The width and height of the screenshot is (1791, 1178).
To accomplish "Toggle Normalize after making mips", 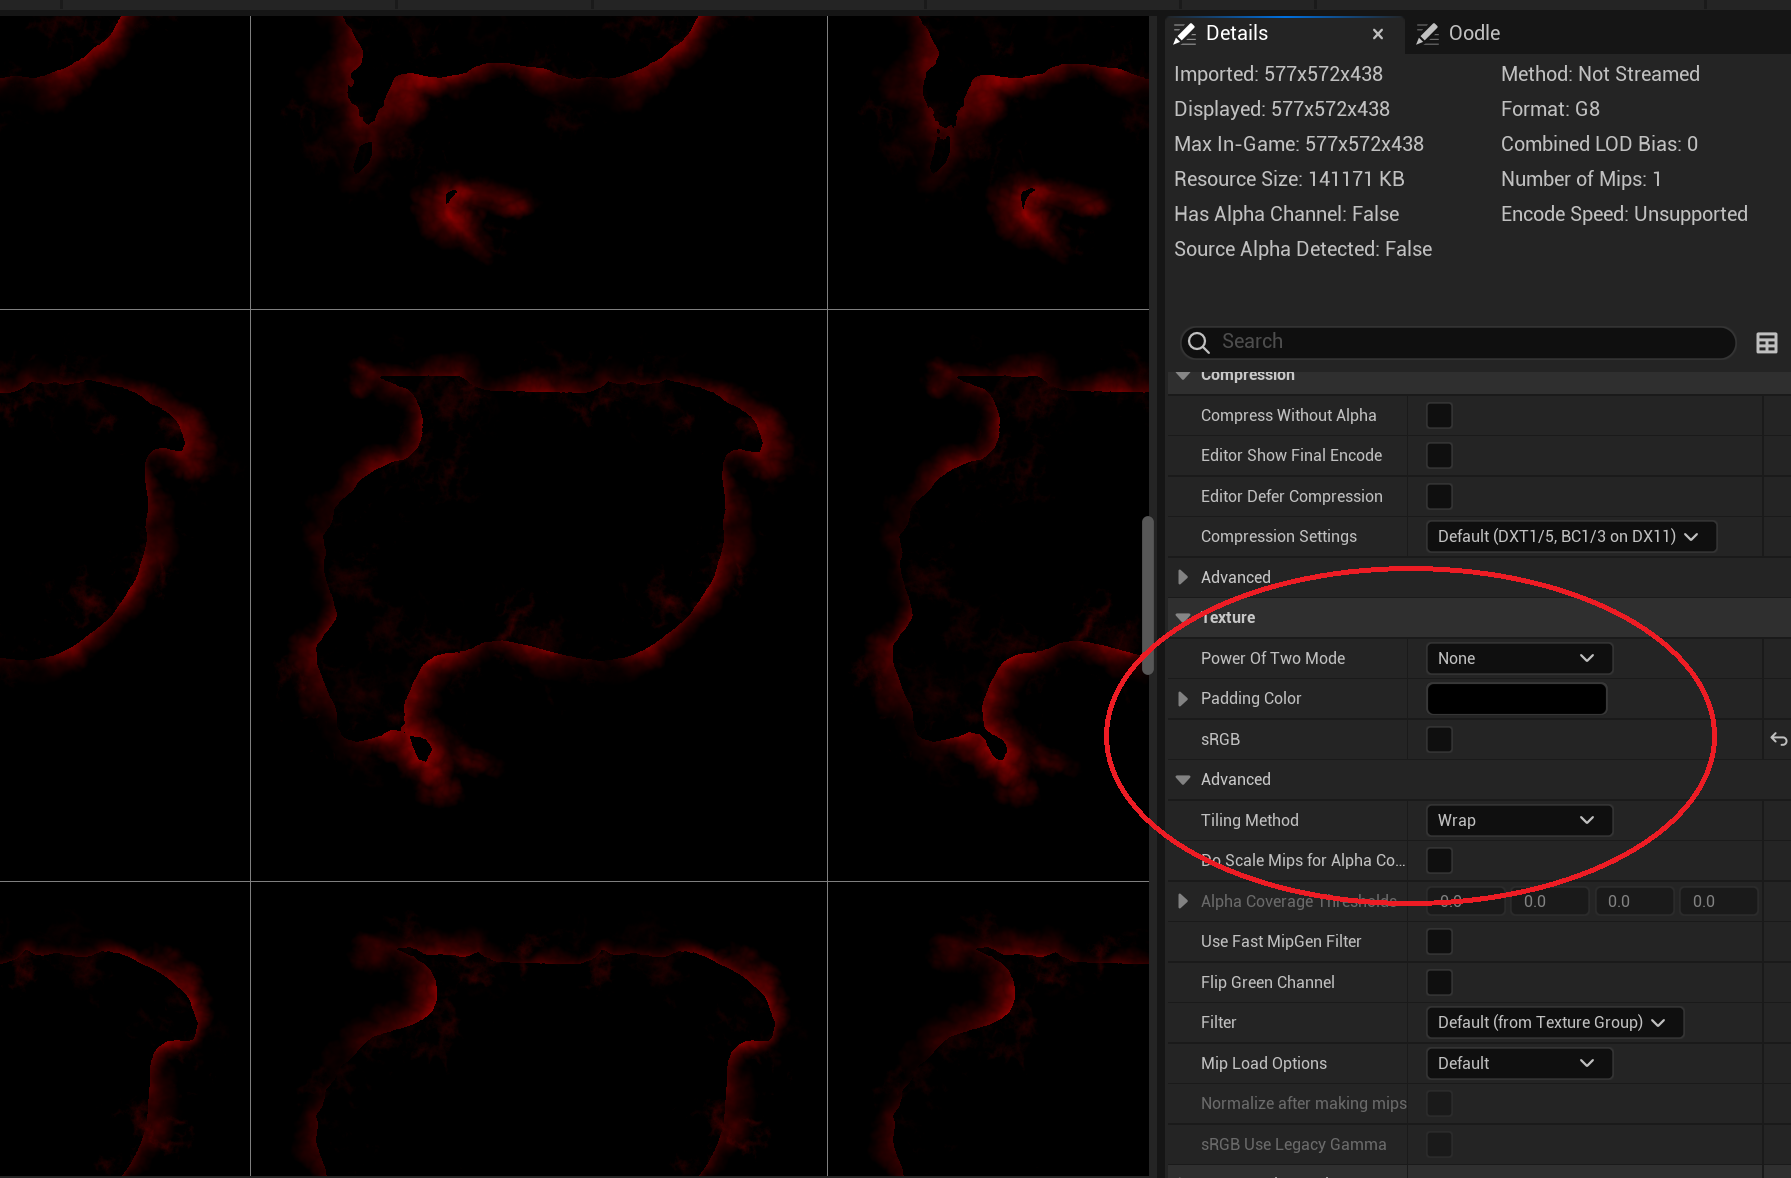I will (x=1438, y=1103).
